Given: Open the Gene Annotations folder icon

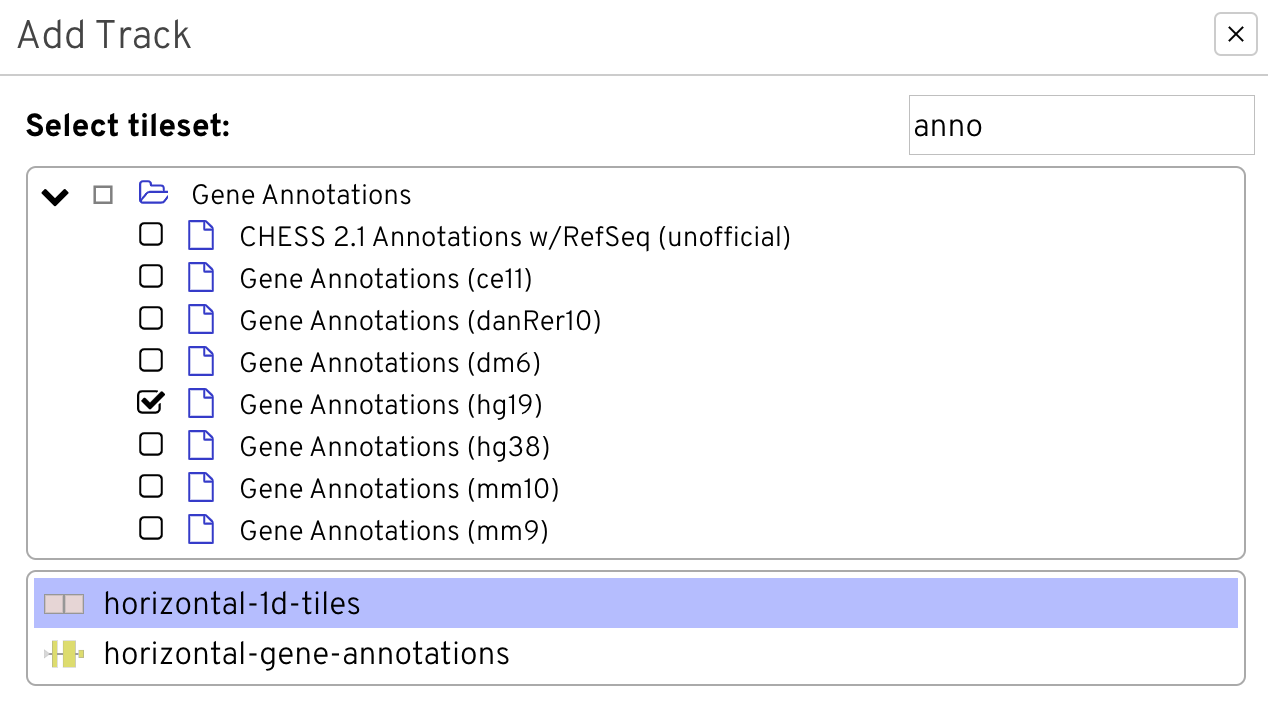Looking at the screenshot, I should (153, 193).
